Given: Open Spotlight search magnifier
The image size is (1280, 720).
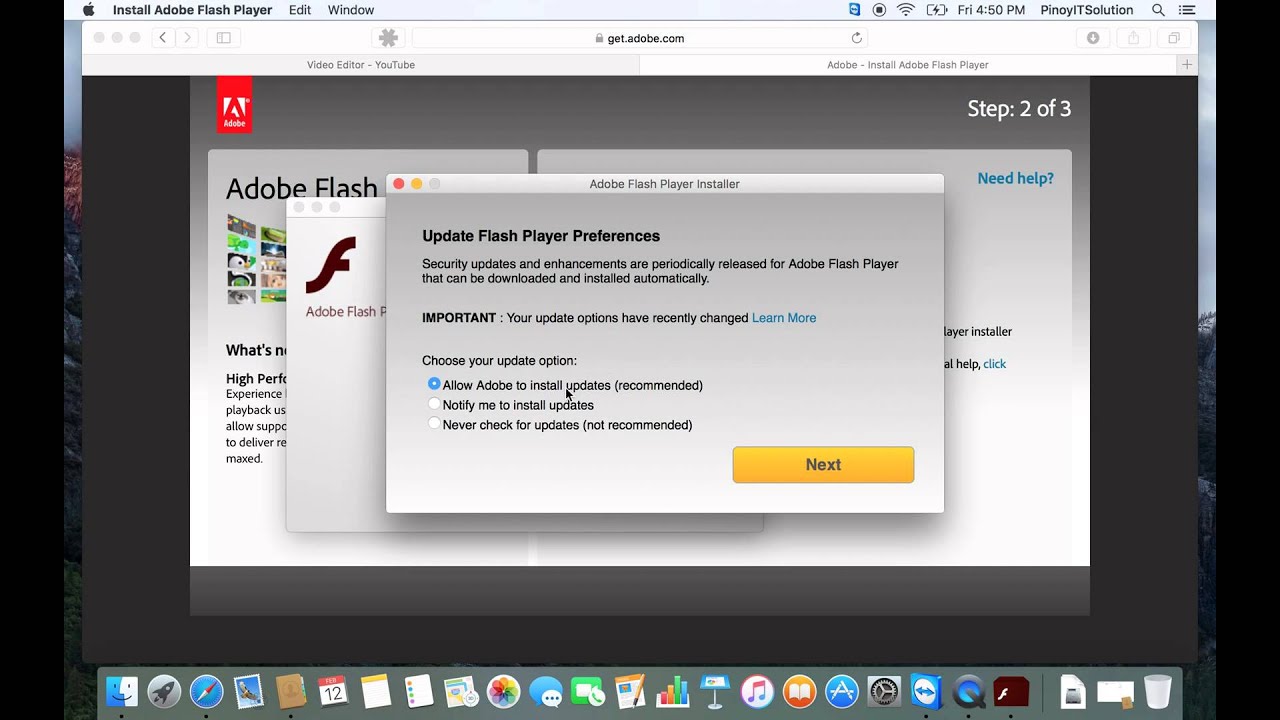Looking at the screenshot, I should [x=1158, y=10].
